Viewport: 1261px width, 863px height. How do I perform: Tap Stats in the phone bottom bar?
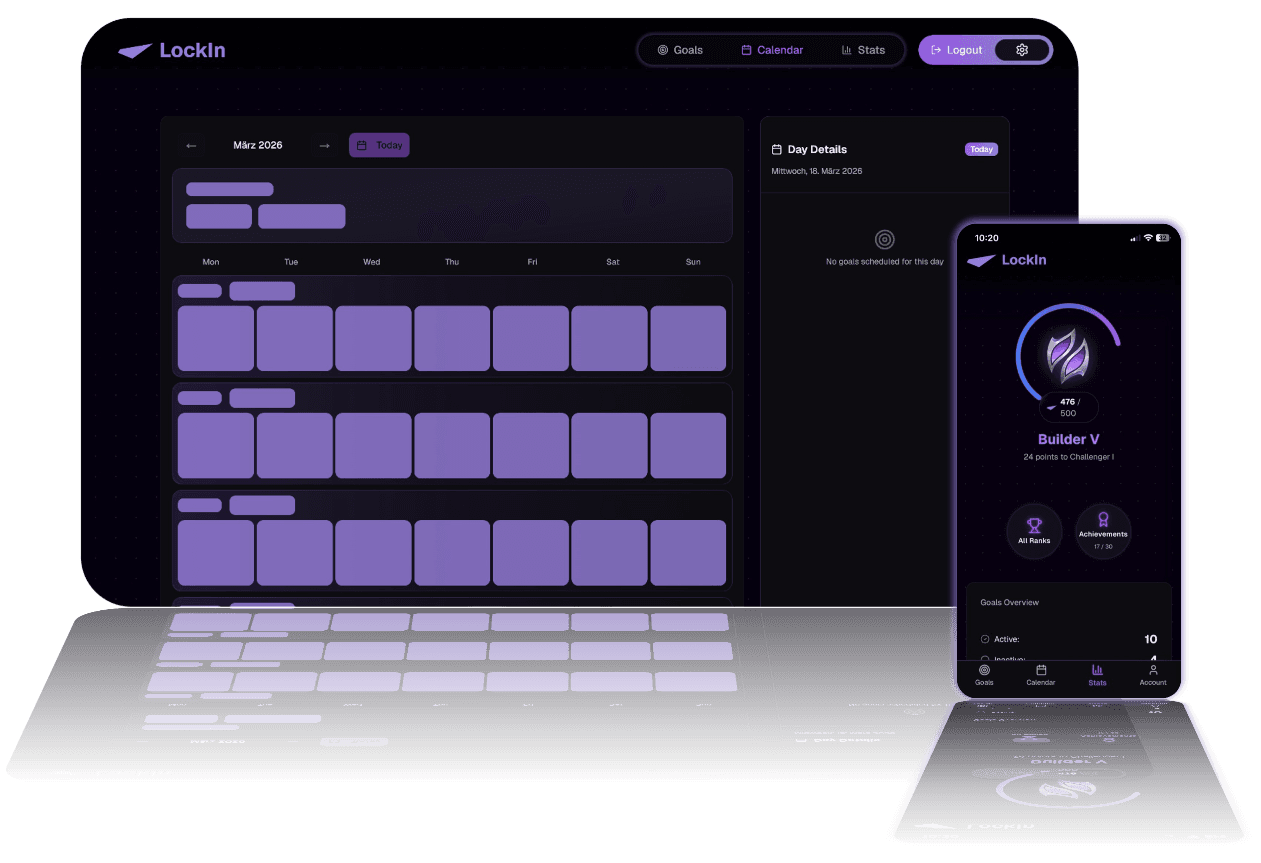coord(1097,674)
